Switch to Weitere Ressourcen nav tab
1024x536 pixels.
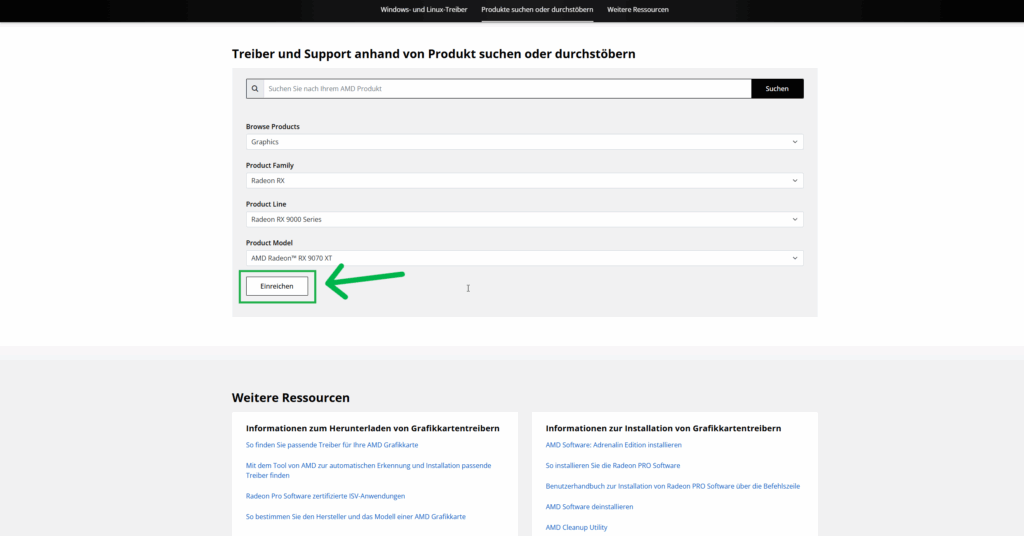click(x=637, y=10)
